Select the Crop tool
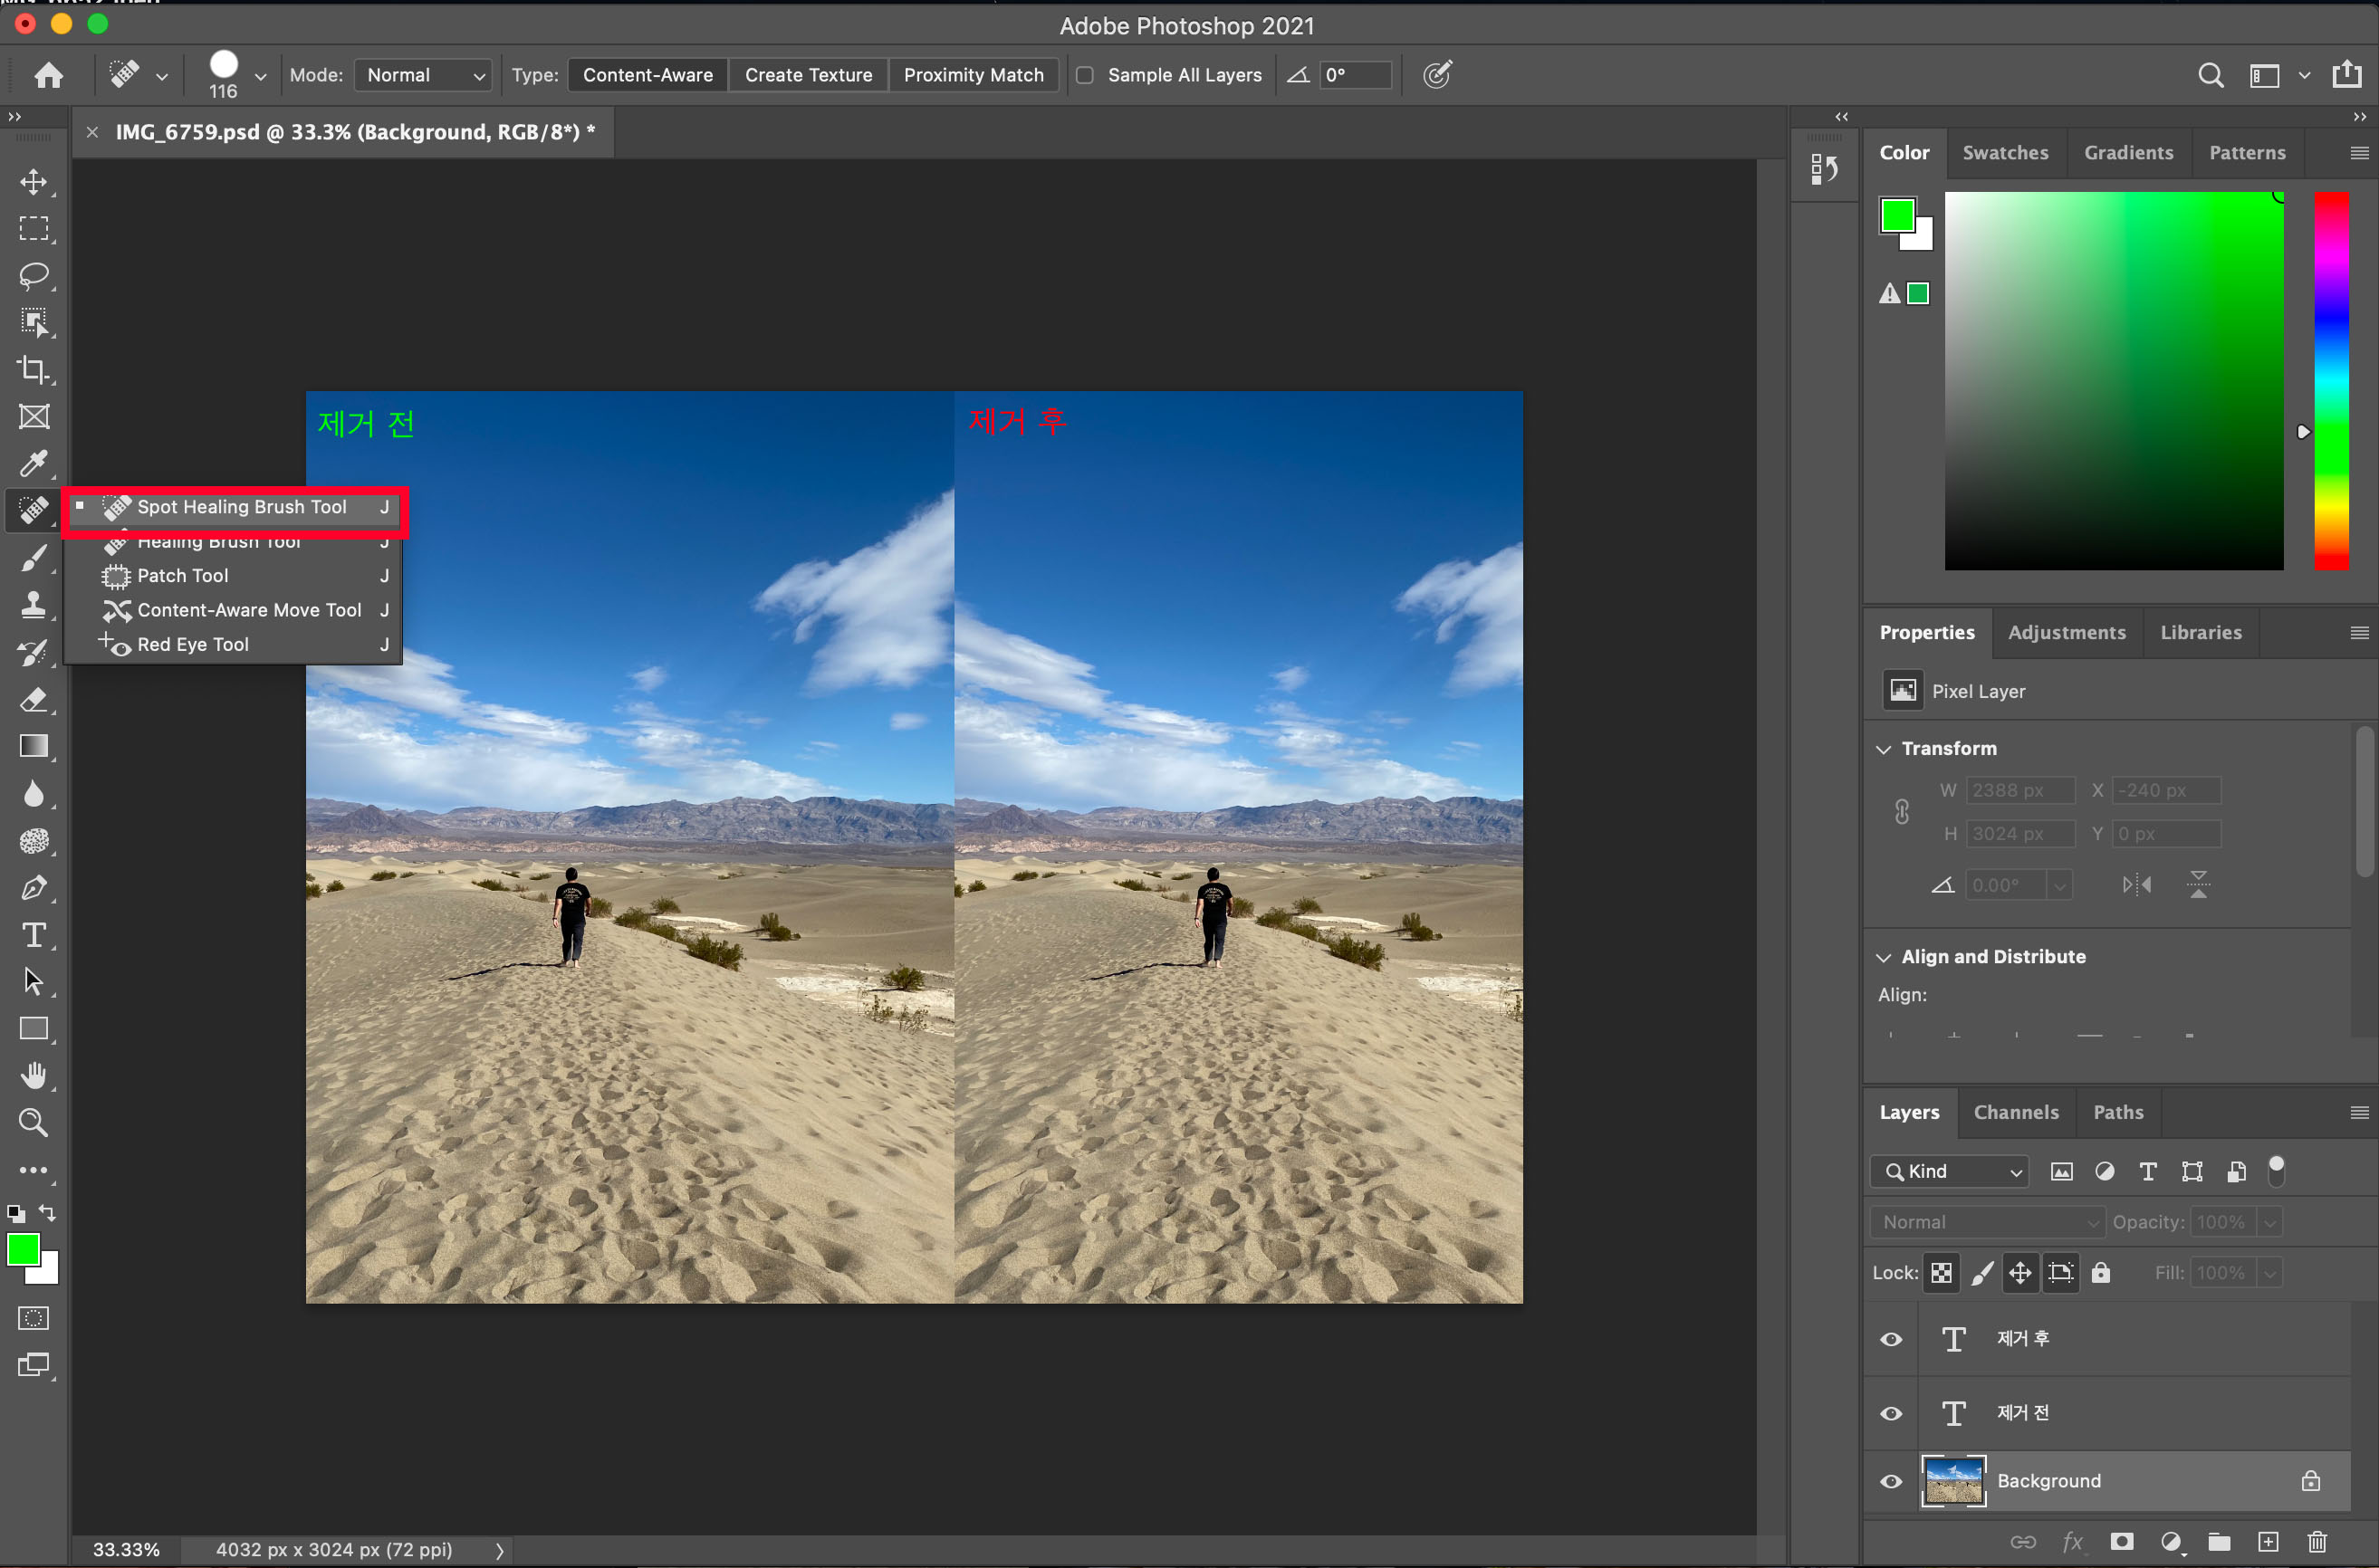2379x1568 pixels. (x=34, y=369)
